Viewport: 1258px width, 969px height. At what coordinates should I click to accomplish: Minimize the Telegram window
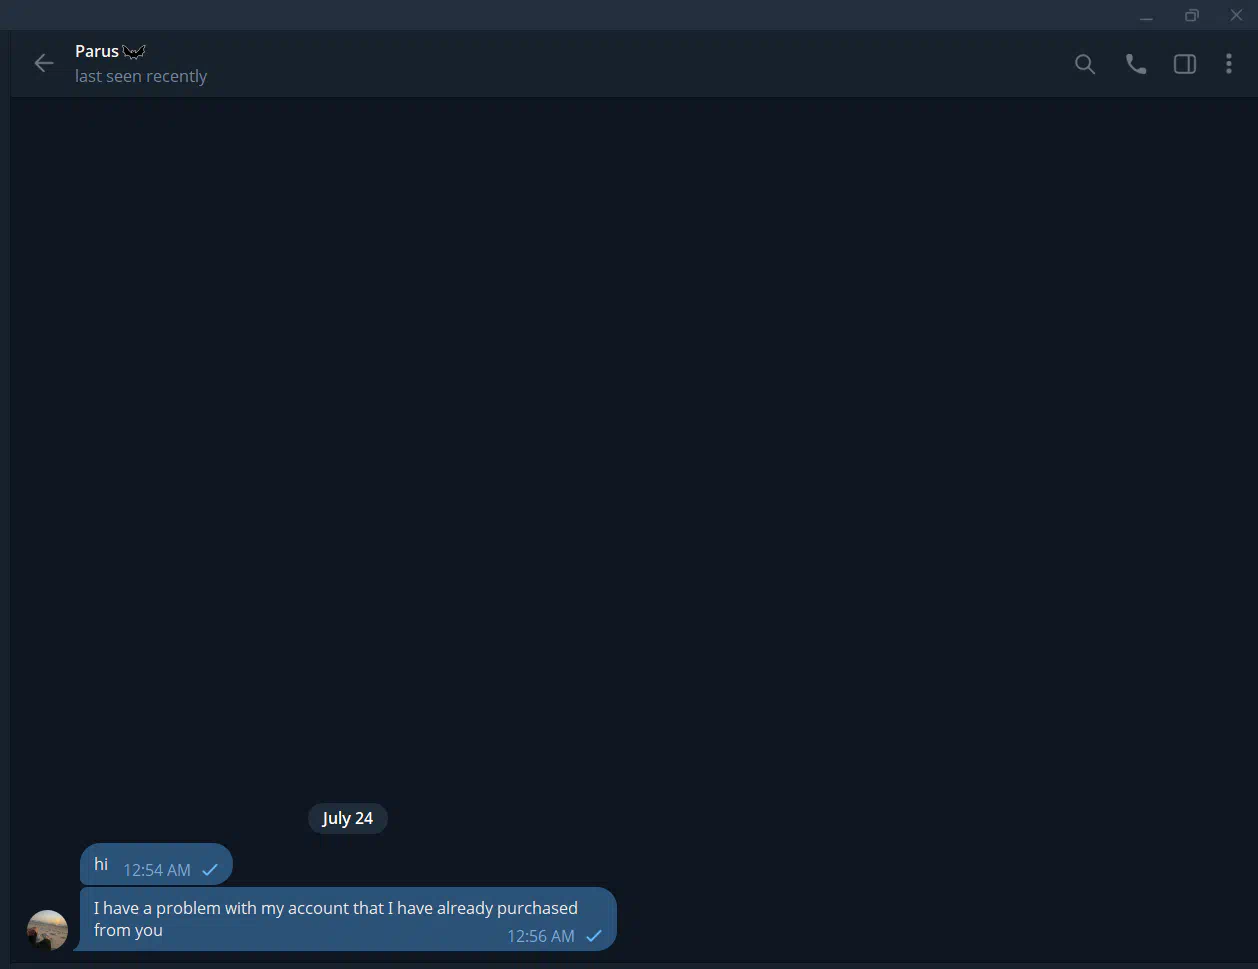1146,16
